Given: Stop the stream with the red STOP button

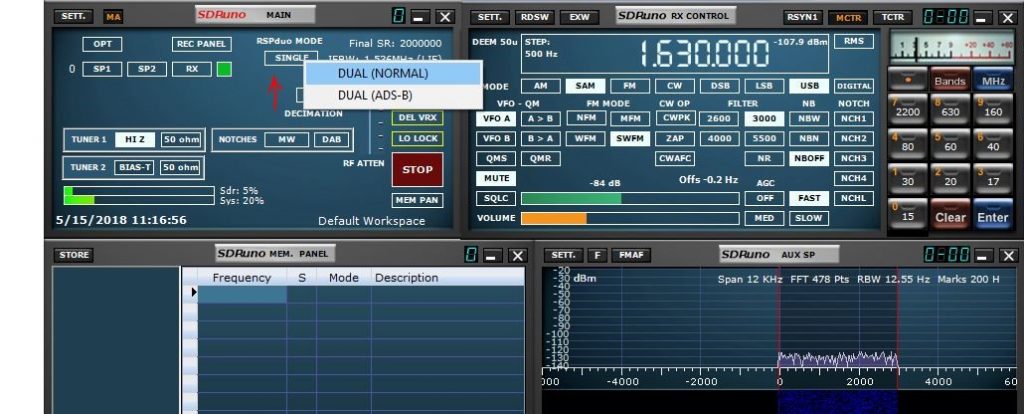Looking at the screenshot, I should (417, 170).
